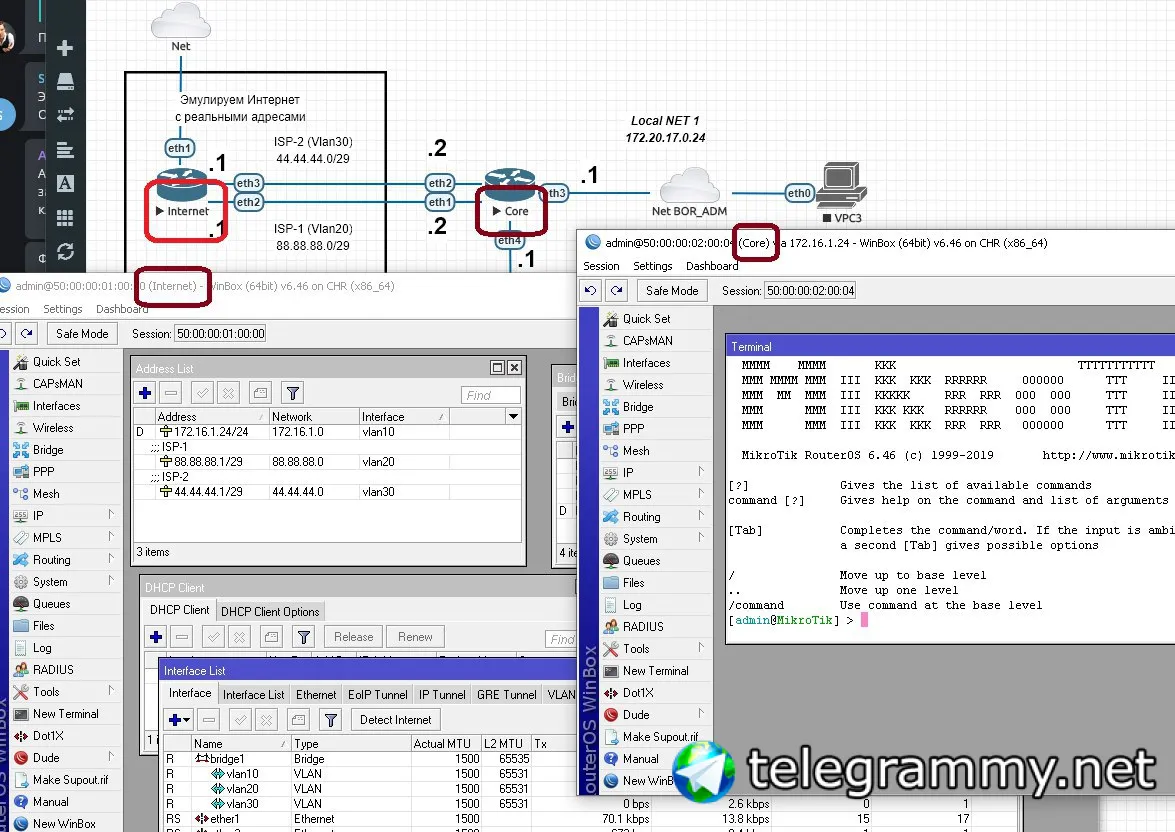Click text label 'A' tool in left sidebar
1175x832 pixels.
[65, 184]
